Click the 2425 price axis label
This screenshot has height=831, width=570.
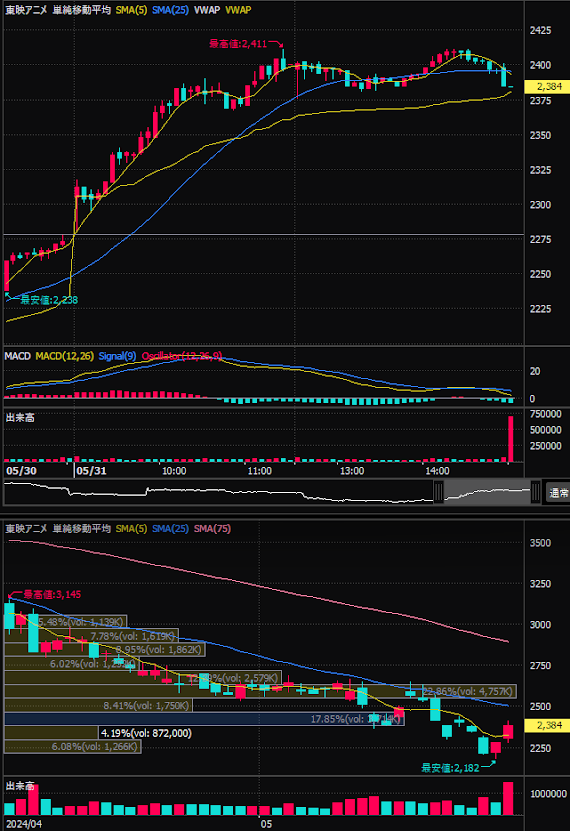tap(540, 30)
